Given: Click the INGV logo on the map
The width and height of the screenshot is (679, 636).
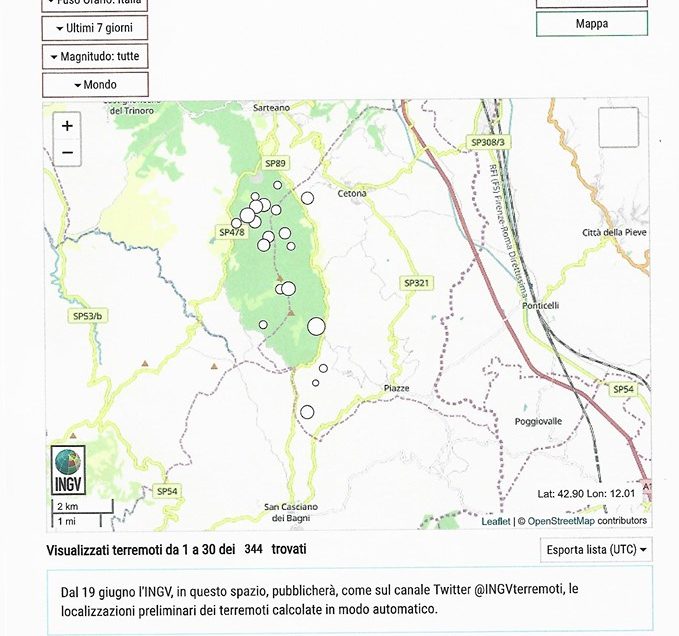Looking at the screenshot, I should click(68, 470).
